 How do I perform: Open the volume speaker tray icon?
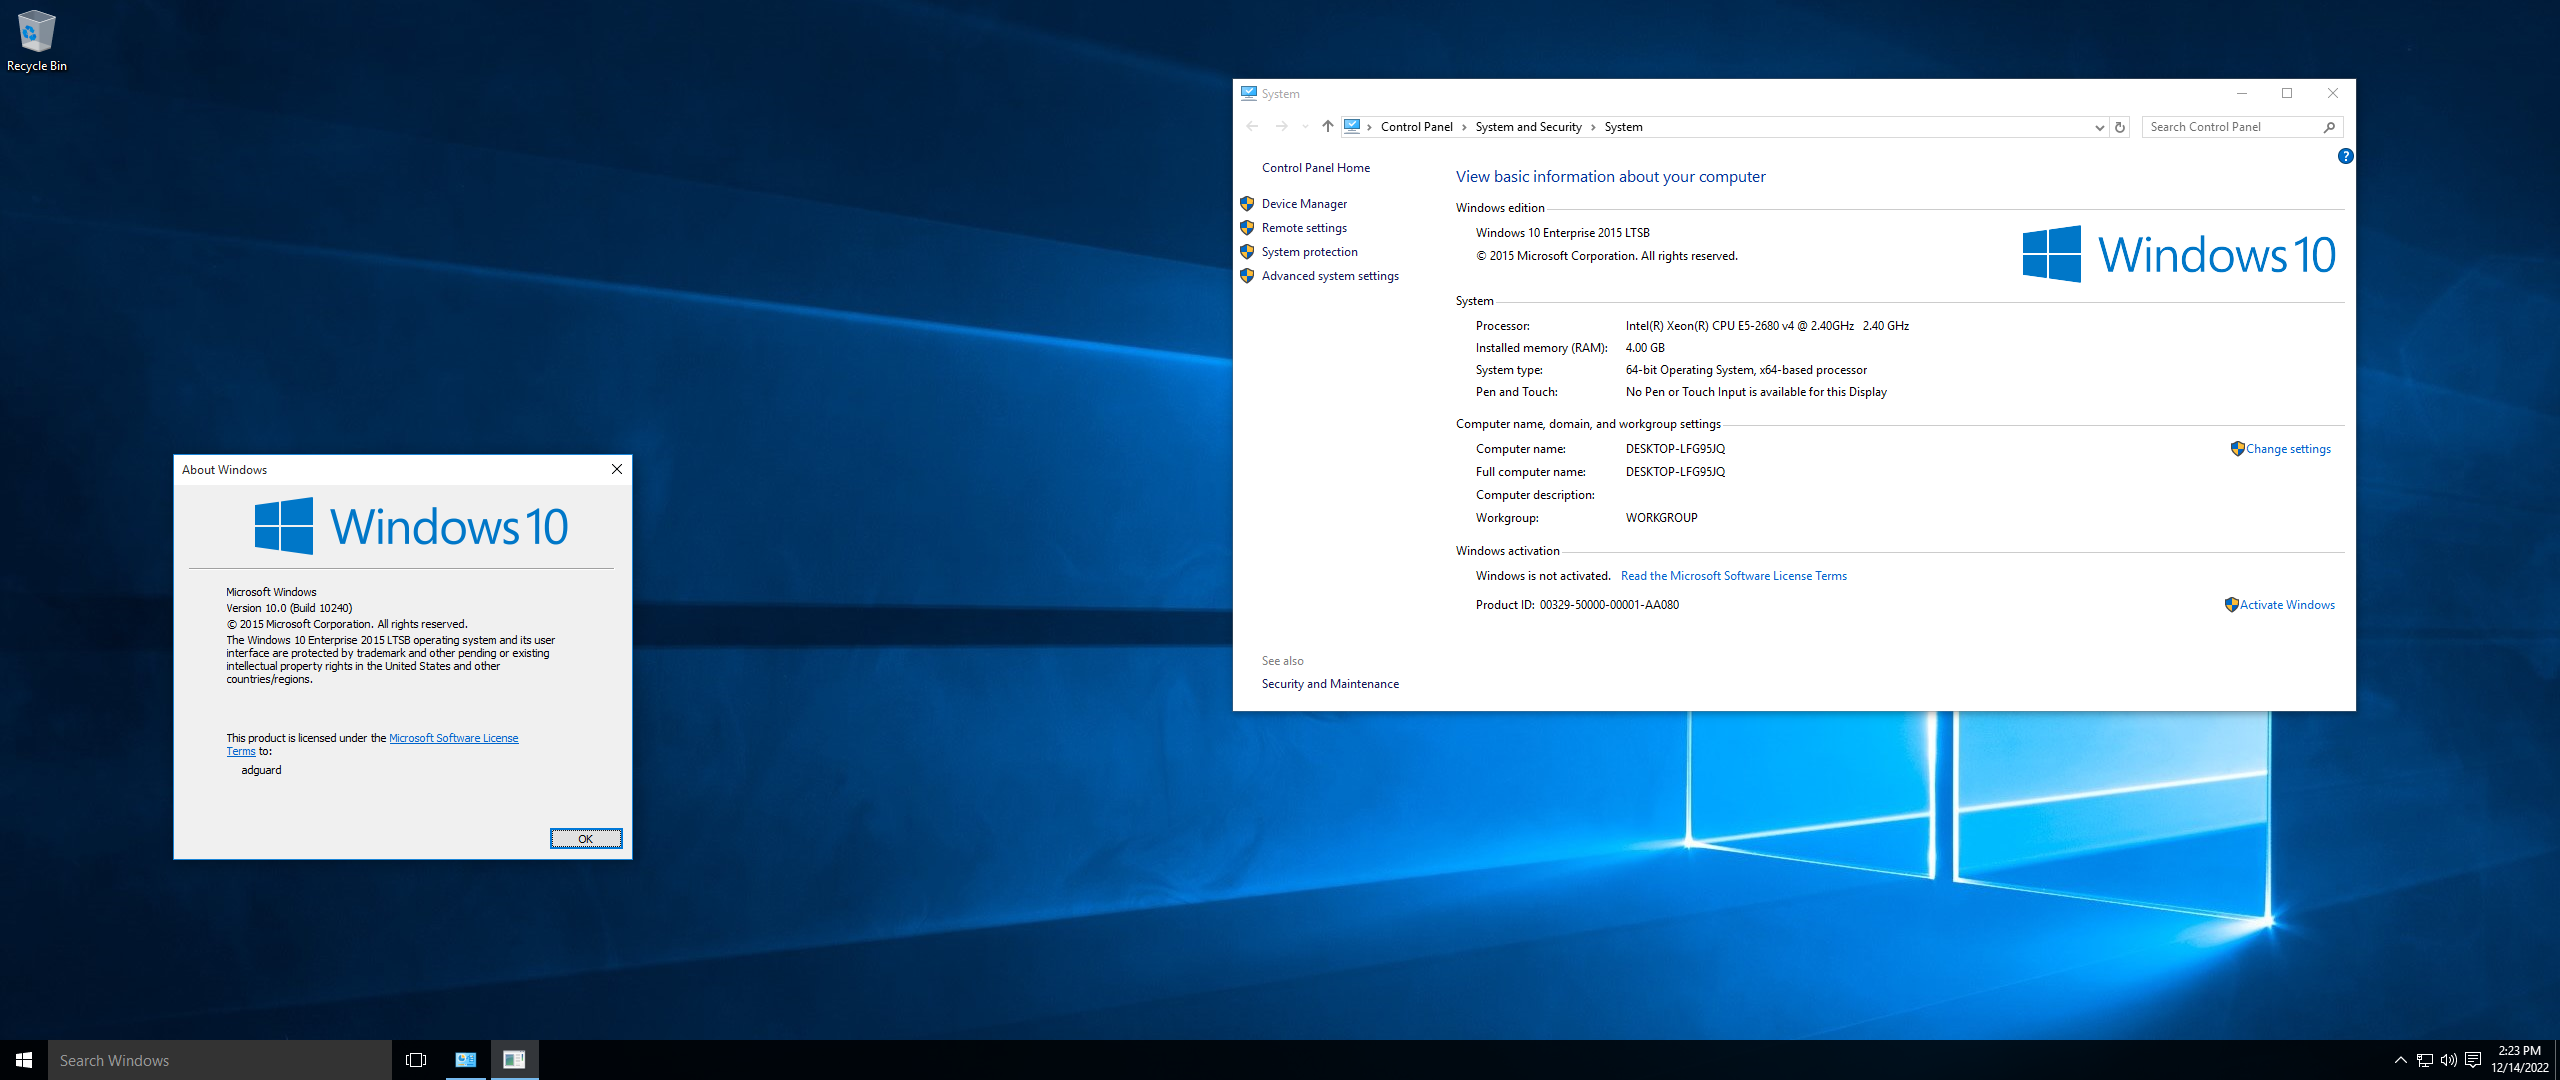click(2448, 1060)
